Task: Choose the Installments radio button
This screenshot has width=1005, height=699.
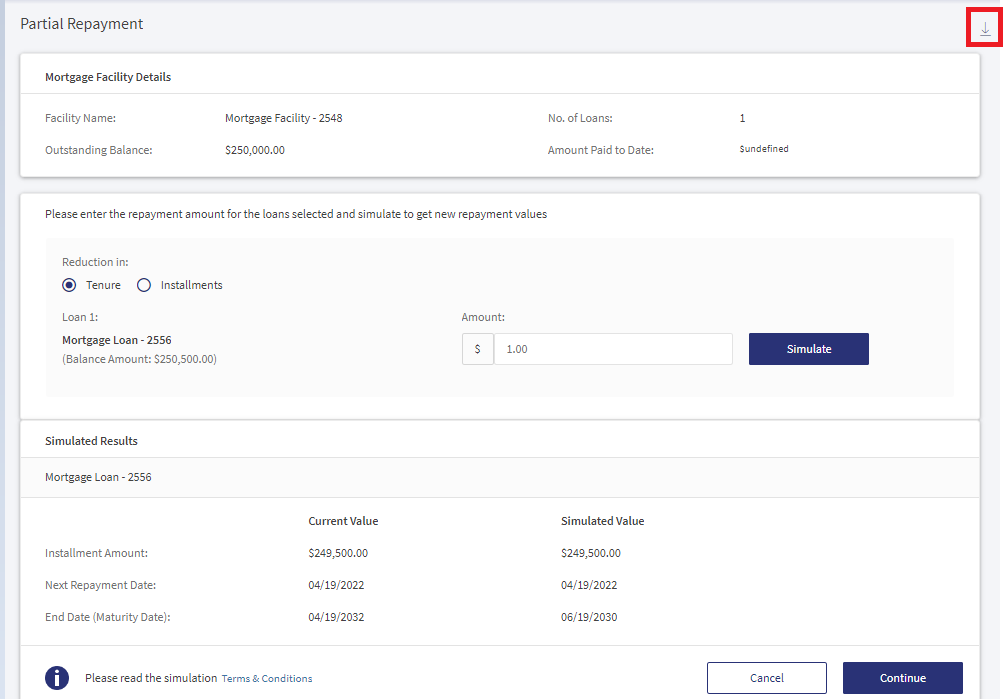Action: point(144,285)
